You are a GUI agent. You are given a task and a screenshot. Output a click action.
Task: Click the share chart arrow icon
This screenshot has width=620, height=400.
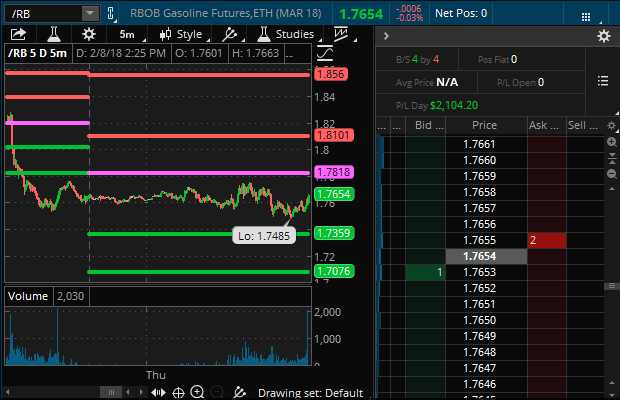pyautogui.click(x=17, y=34)
